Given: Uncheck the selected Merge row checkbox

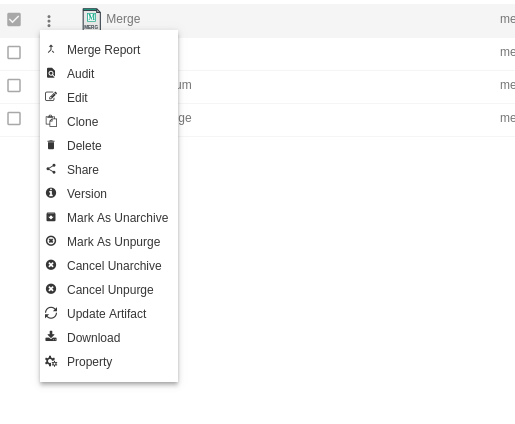Looking at the screenshot, I should click(14, 19).
